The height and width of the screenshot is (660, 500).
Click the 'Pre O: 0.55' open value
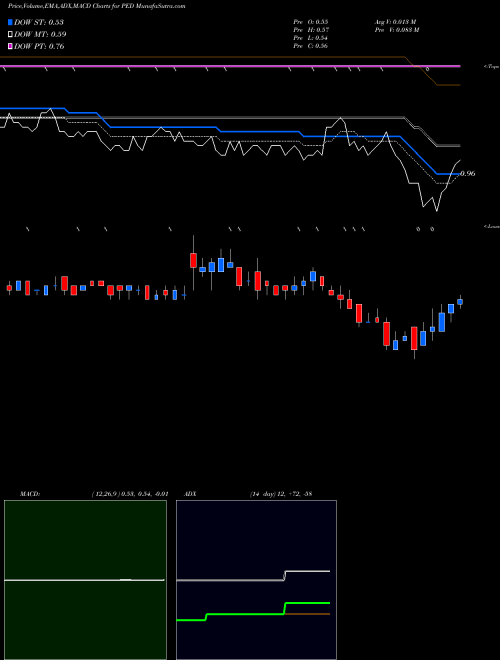(311, 22)
